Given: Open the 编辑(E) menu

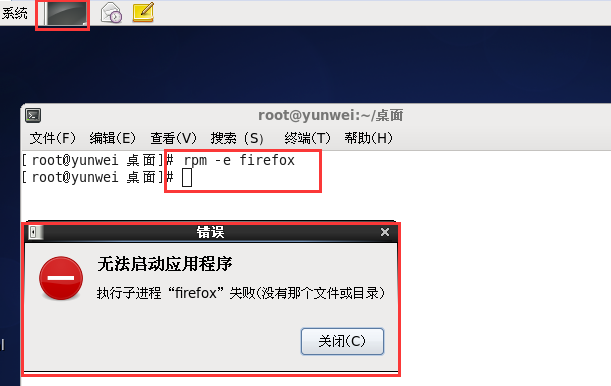Looking at the screenshot, I should (x=113, y=138).
